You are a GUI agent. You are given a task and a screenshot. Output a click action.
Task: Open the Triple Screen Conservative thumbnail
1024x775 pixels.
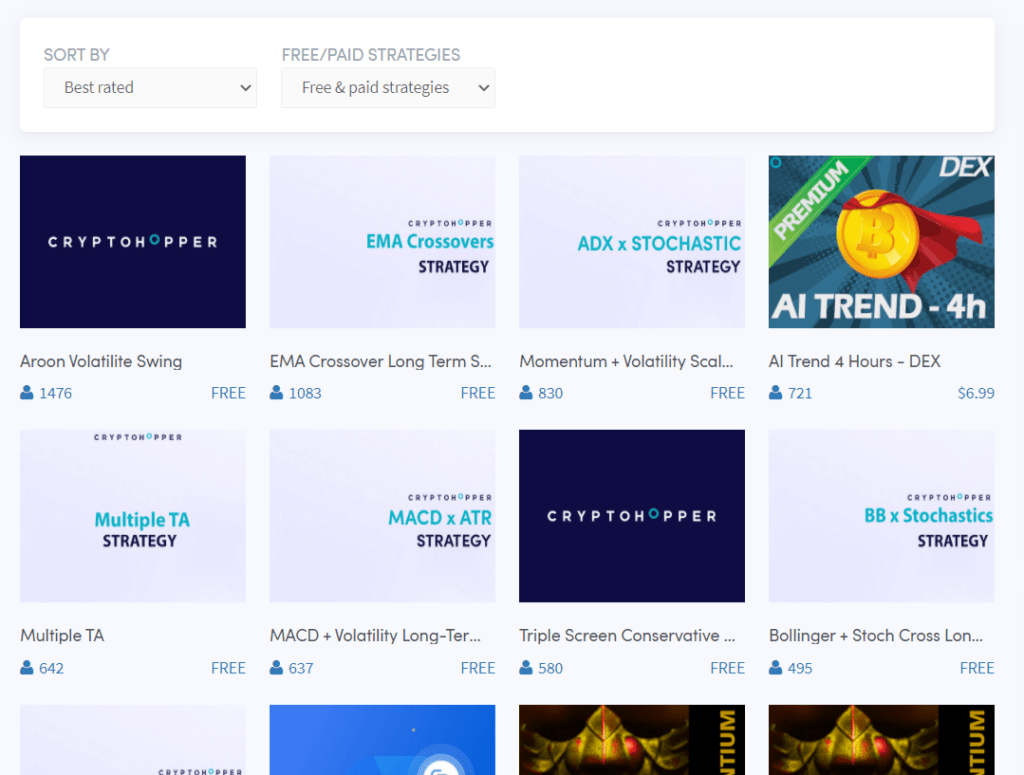[632, 516]
